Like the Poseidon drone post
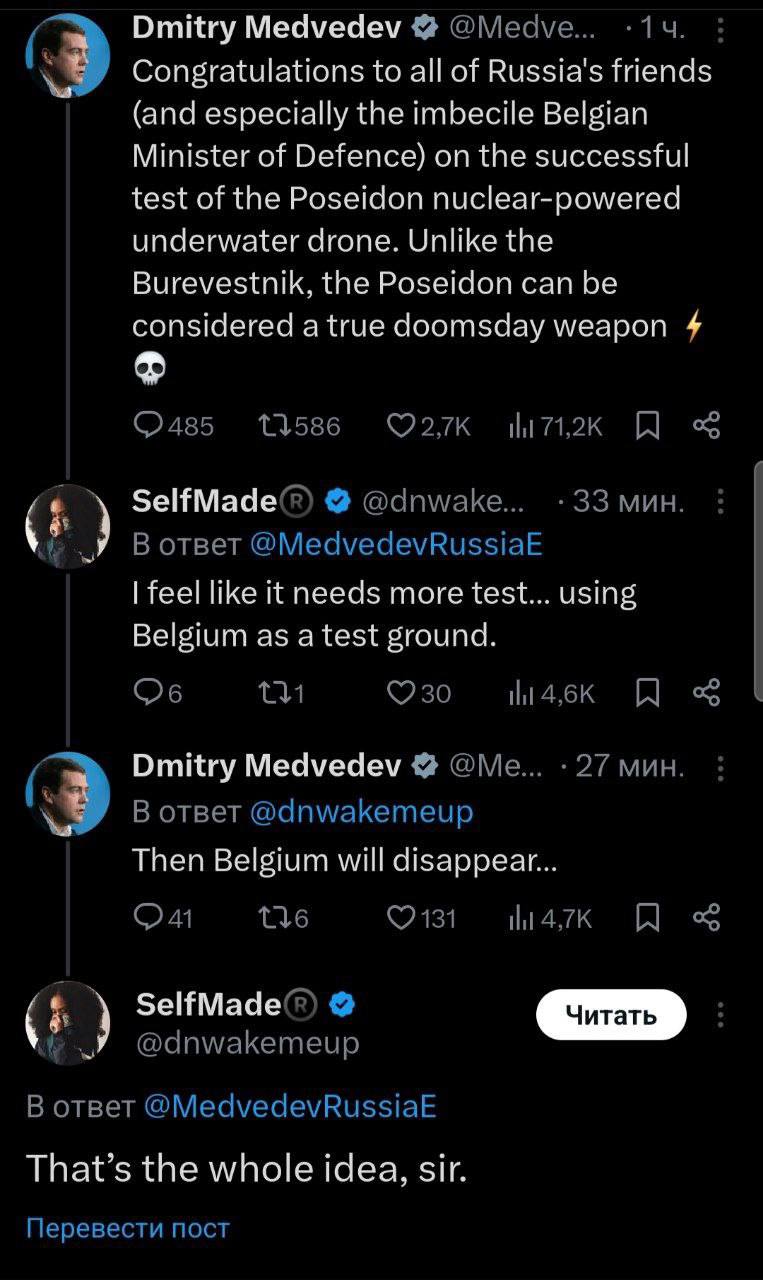Viewport: 763px width, 1280px height. (x=402, y=427)
